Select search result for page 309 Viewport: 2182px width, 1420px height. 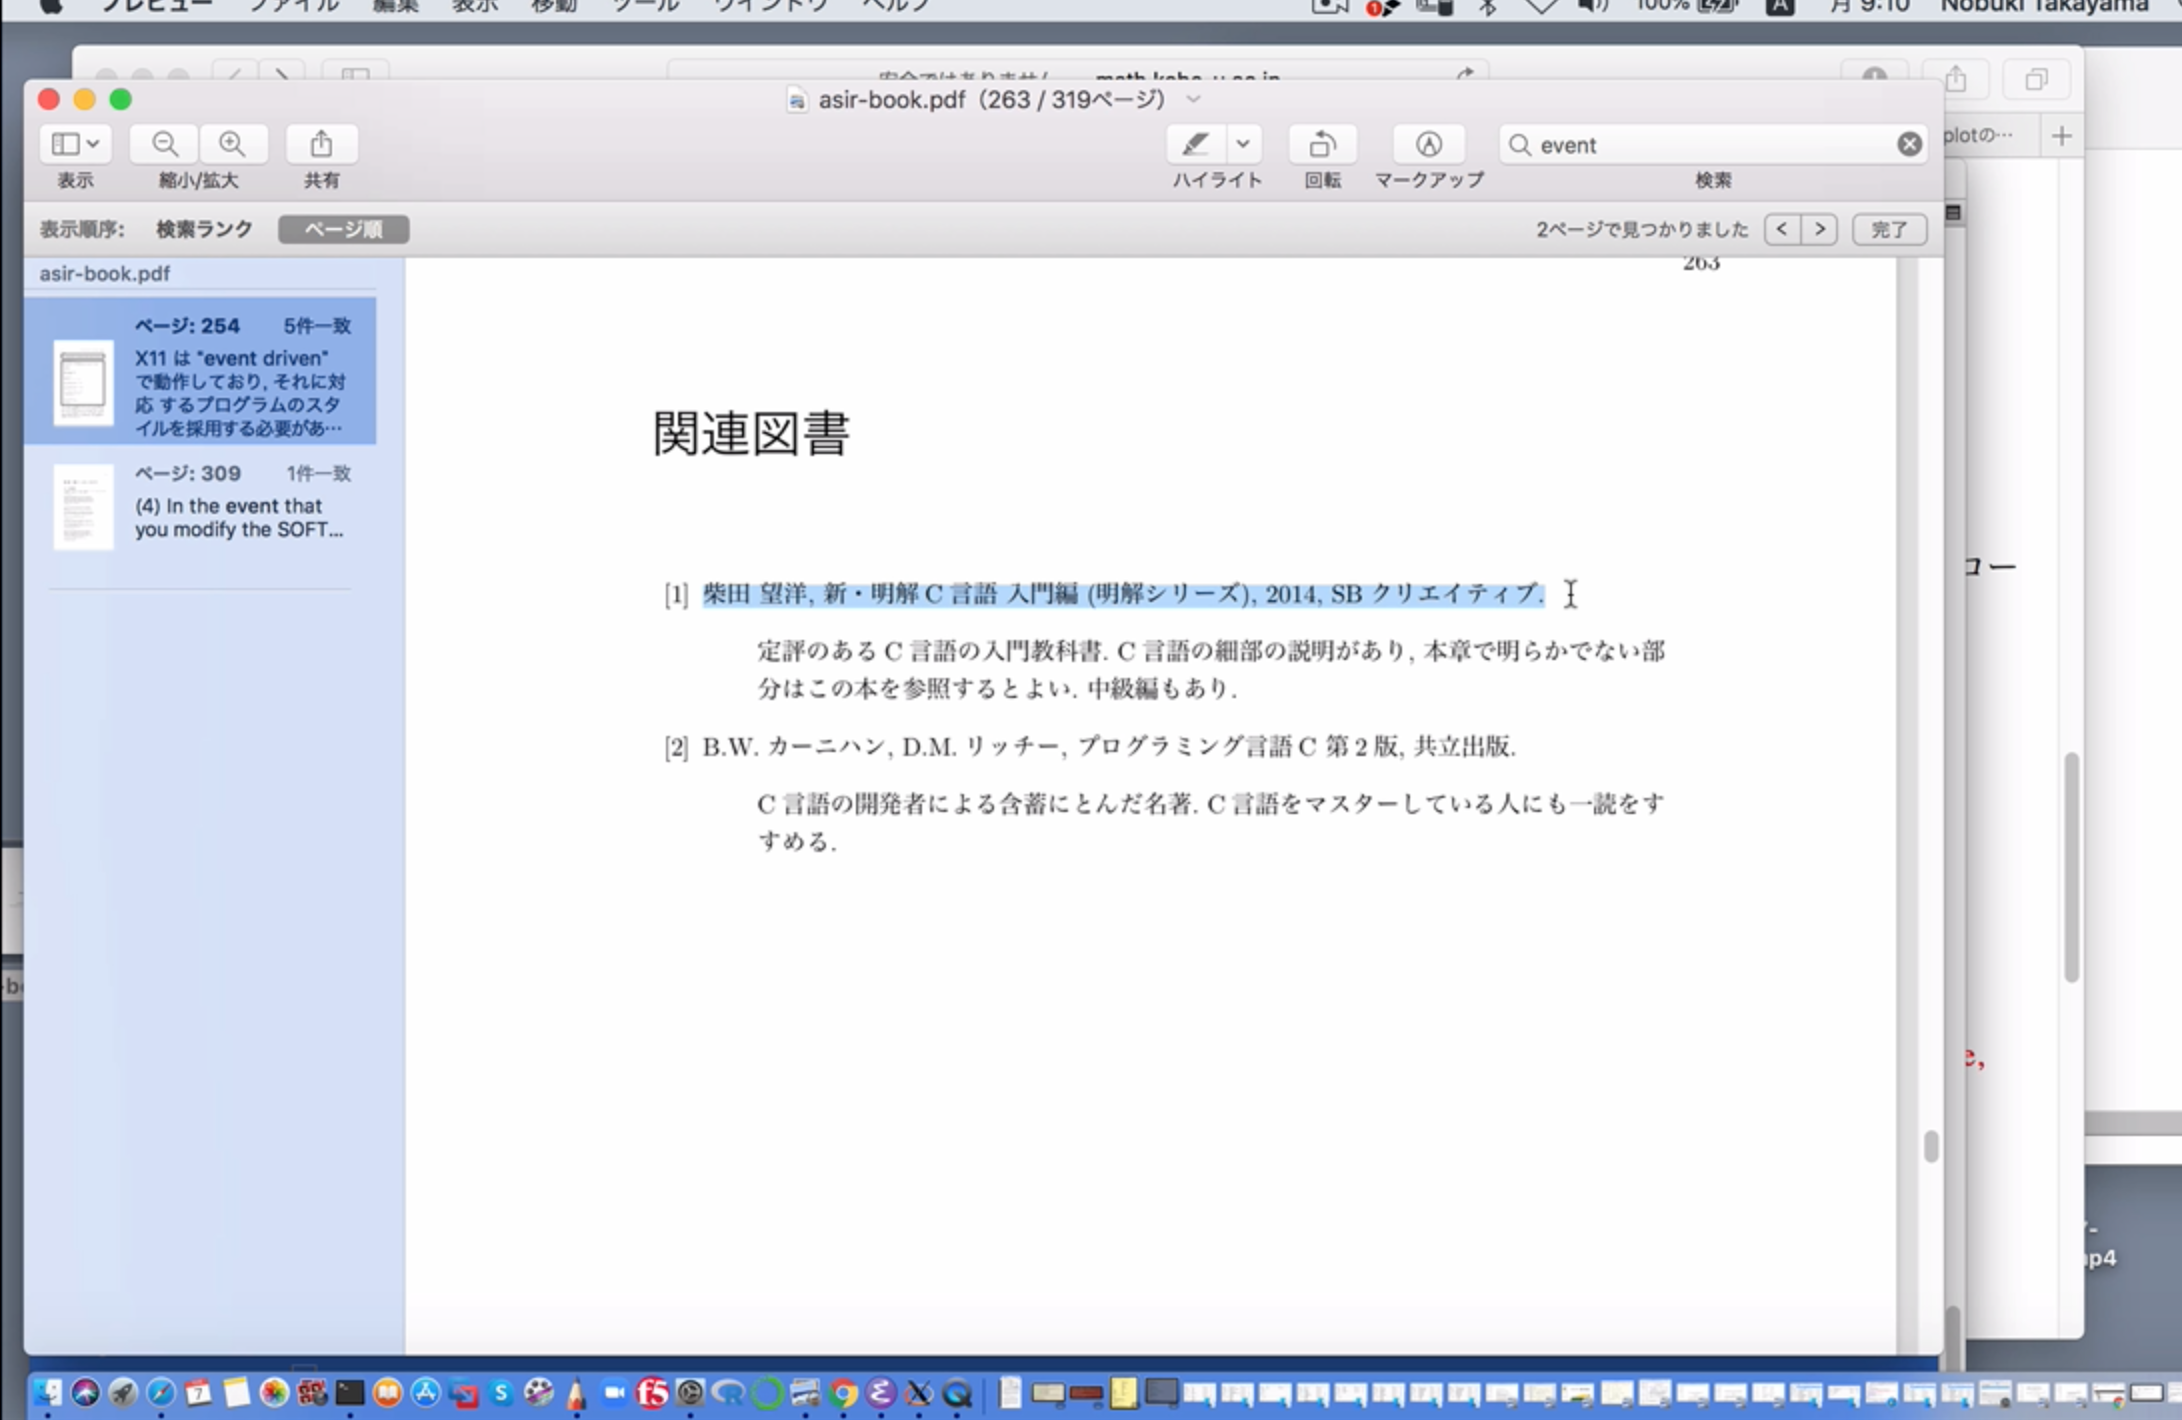(x=200, y=505)
